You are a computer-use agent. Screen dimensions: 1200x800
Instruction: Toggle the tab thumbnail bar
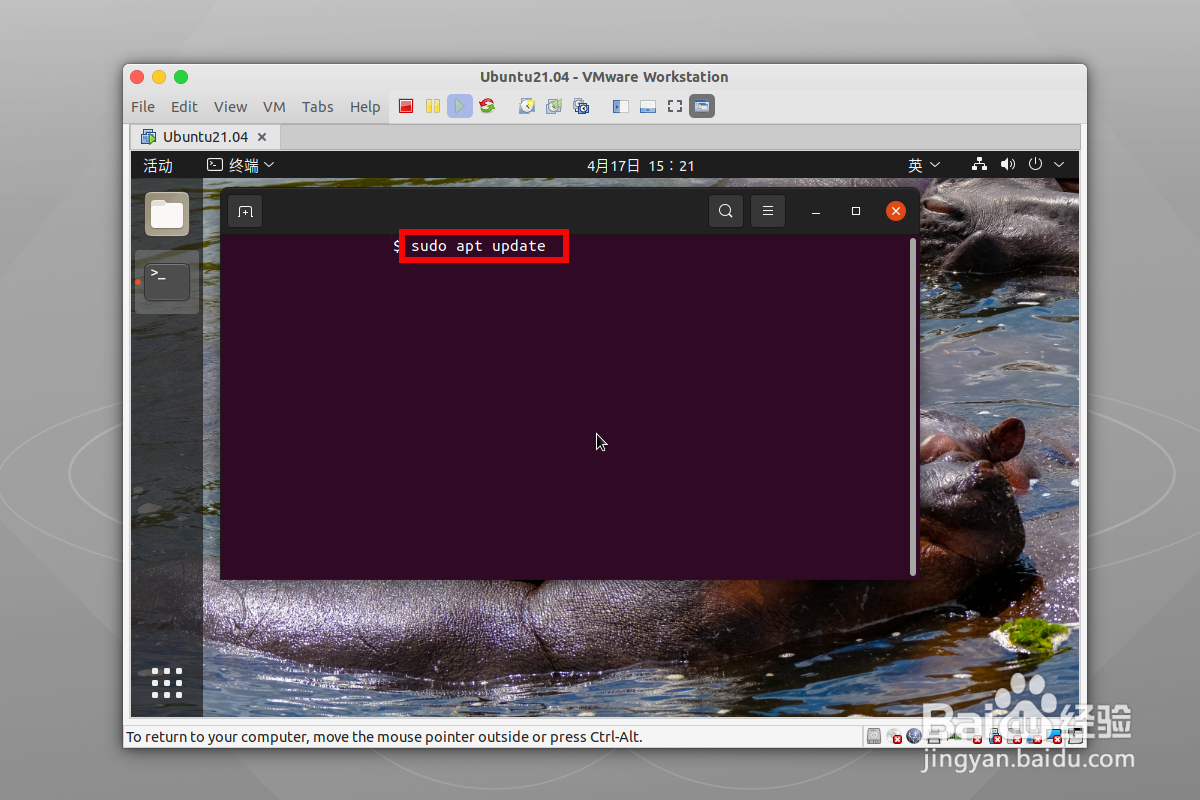tap(648, 106)
